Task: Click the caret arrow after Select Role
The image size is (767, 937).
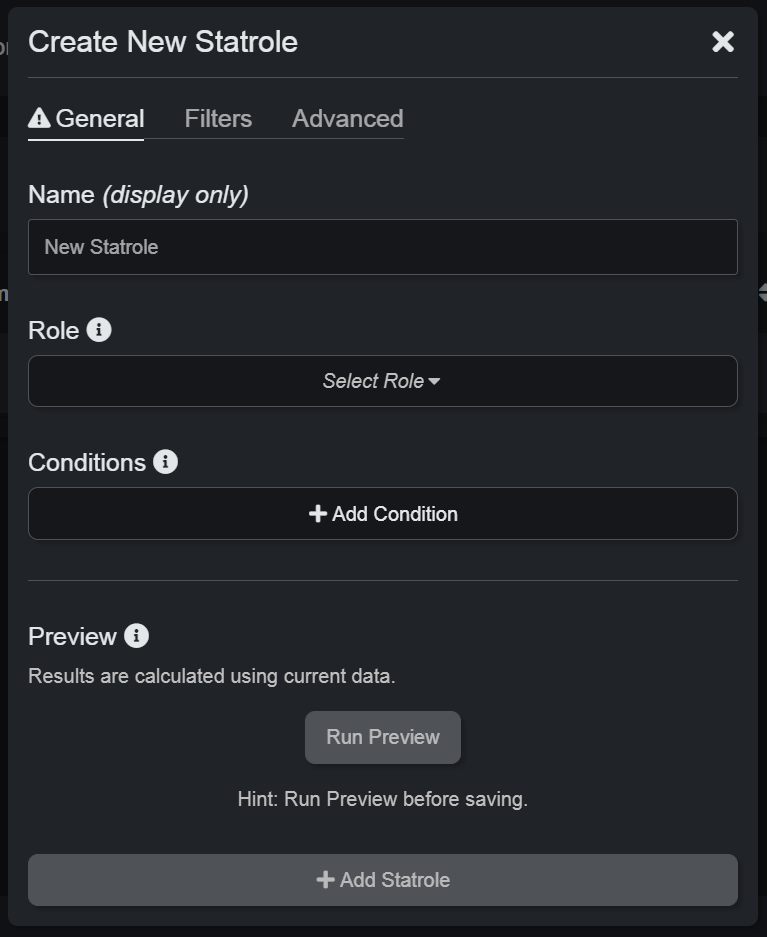Action: click(434, 382)
